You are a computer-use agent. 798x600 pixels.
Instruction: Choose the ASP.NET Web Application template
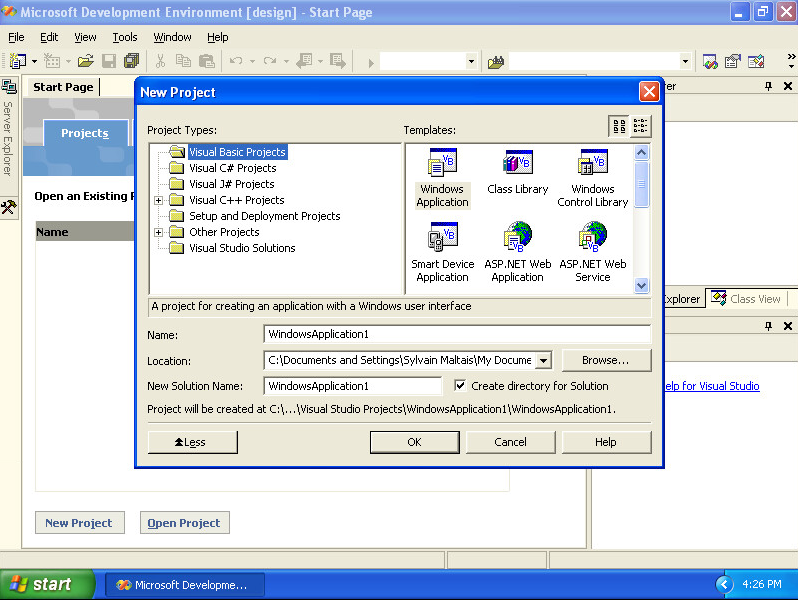point(517,239)
